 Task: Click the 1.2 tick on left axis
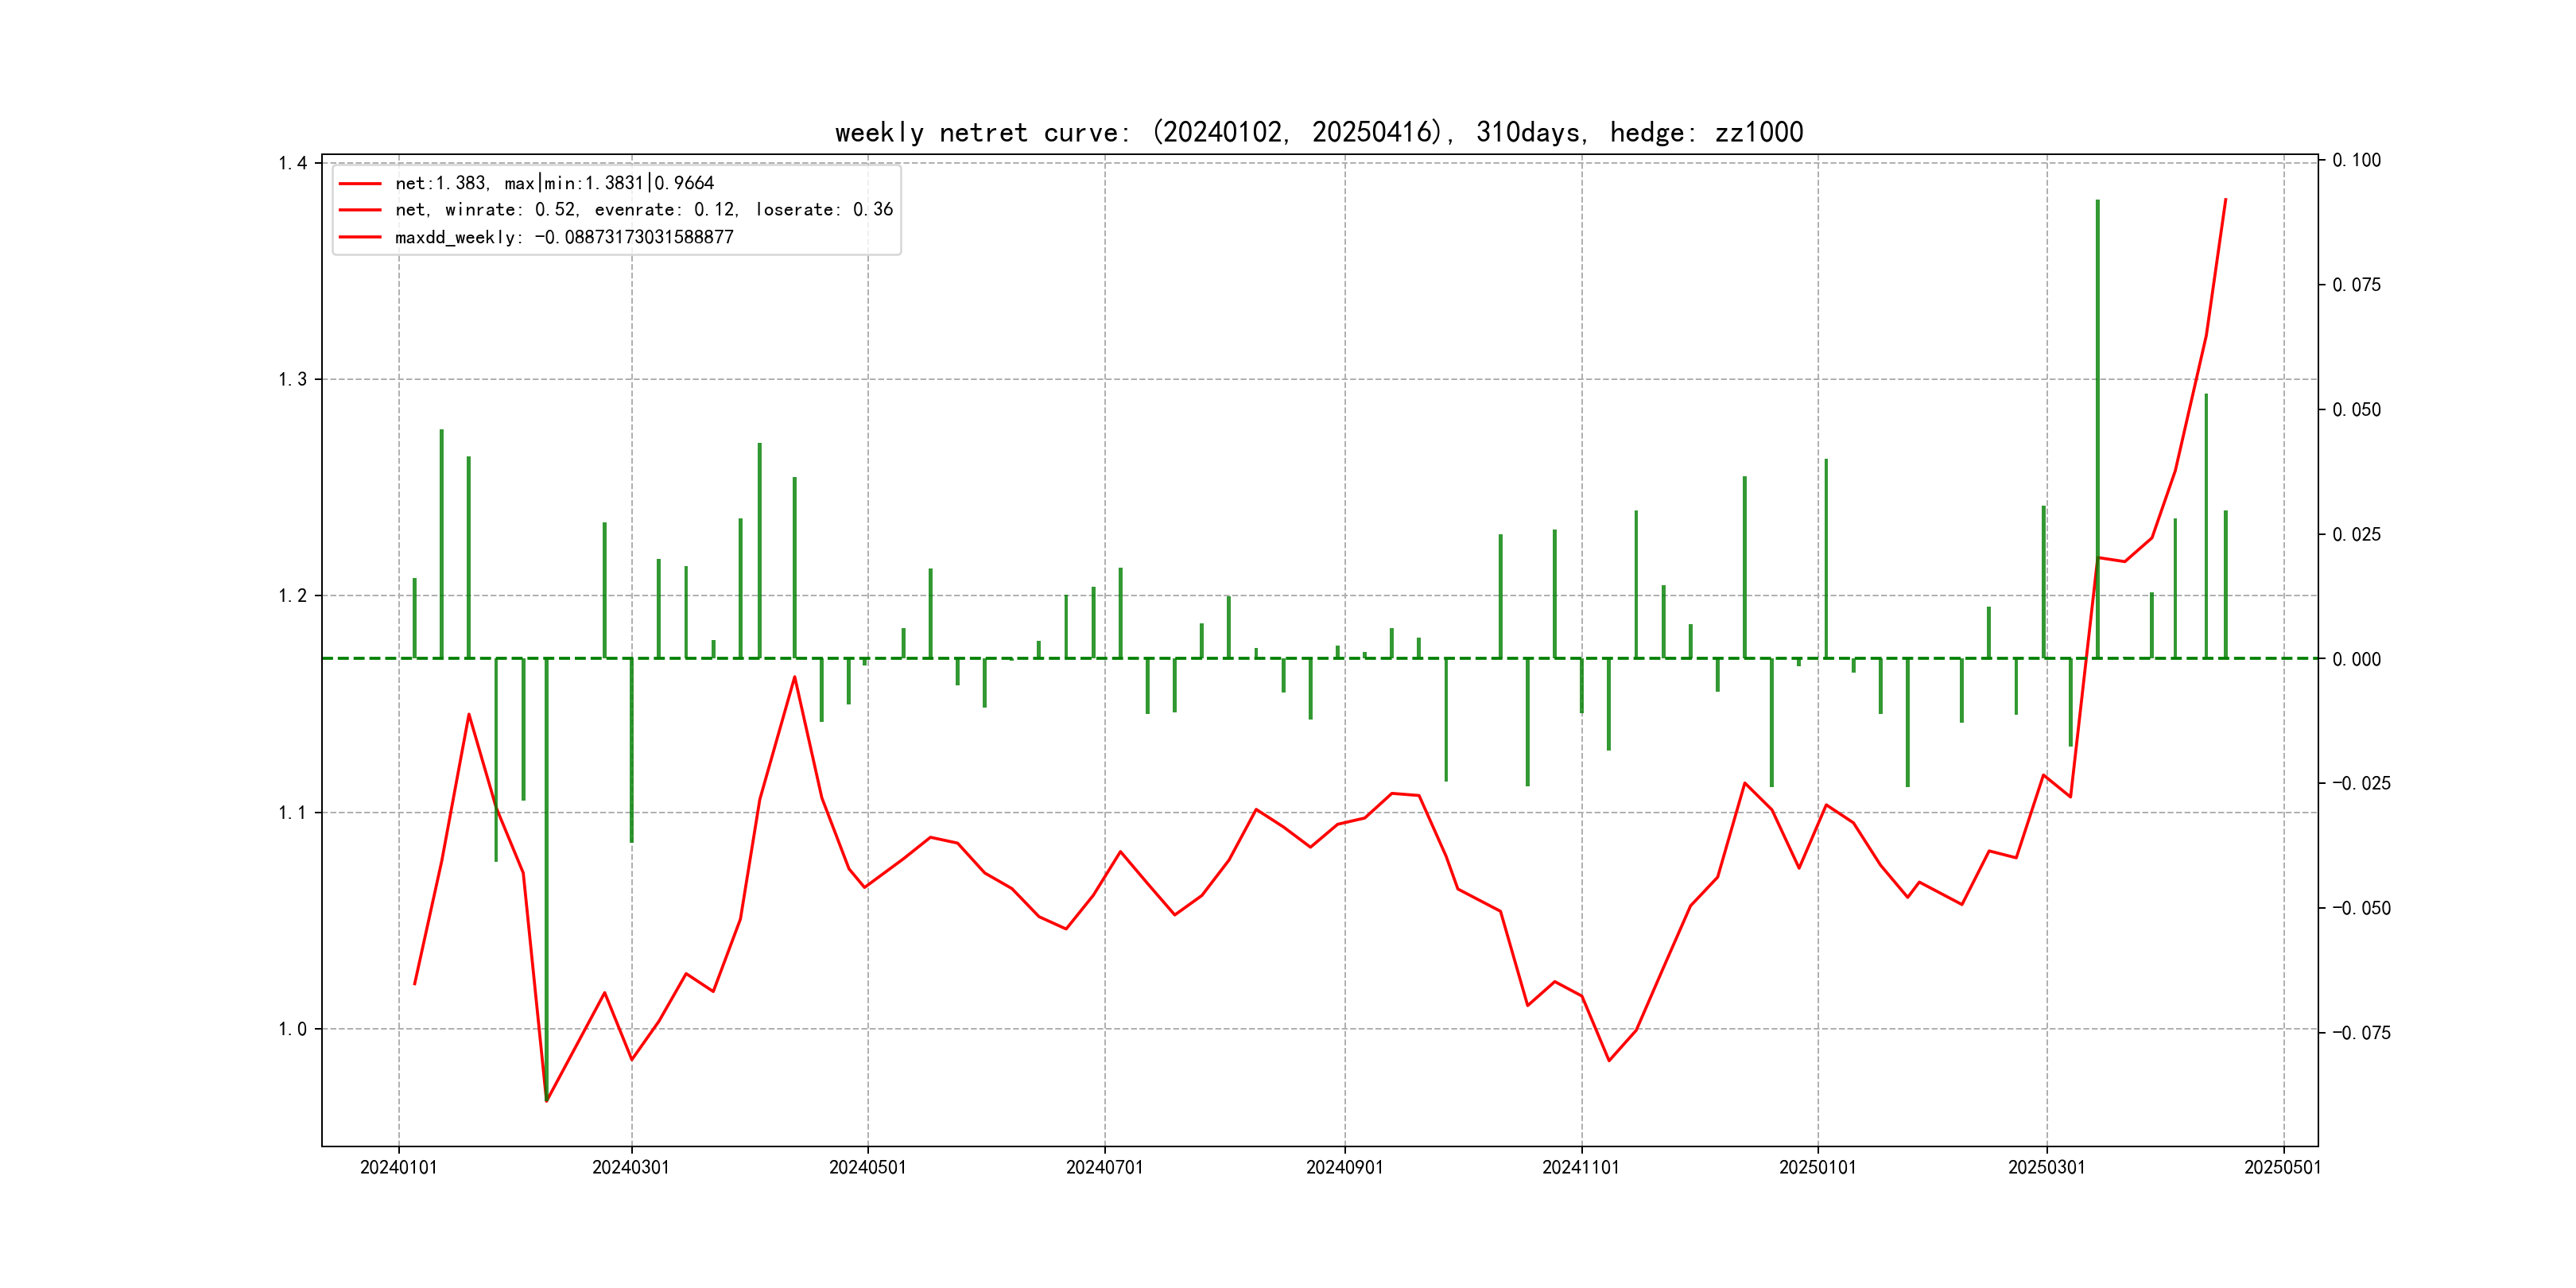(292, 596)
